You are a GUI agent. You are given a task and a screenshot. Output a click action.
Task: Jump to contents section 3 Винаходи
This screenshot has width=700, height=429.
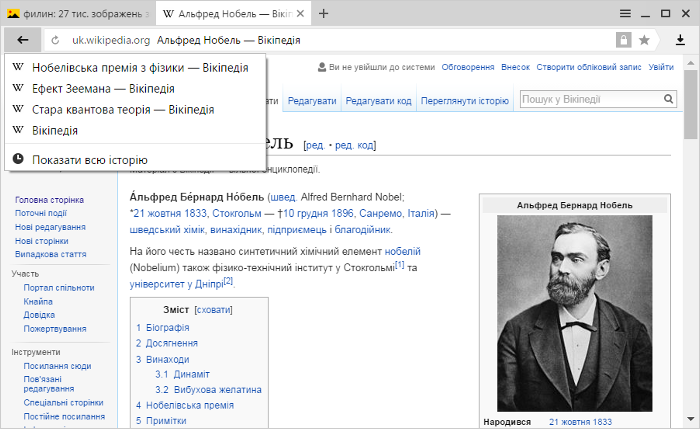tap(162, 359)
